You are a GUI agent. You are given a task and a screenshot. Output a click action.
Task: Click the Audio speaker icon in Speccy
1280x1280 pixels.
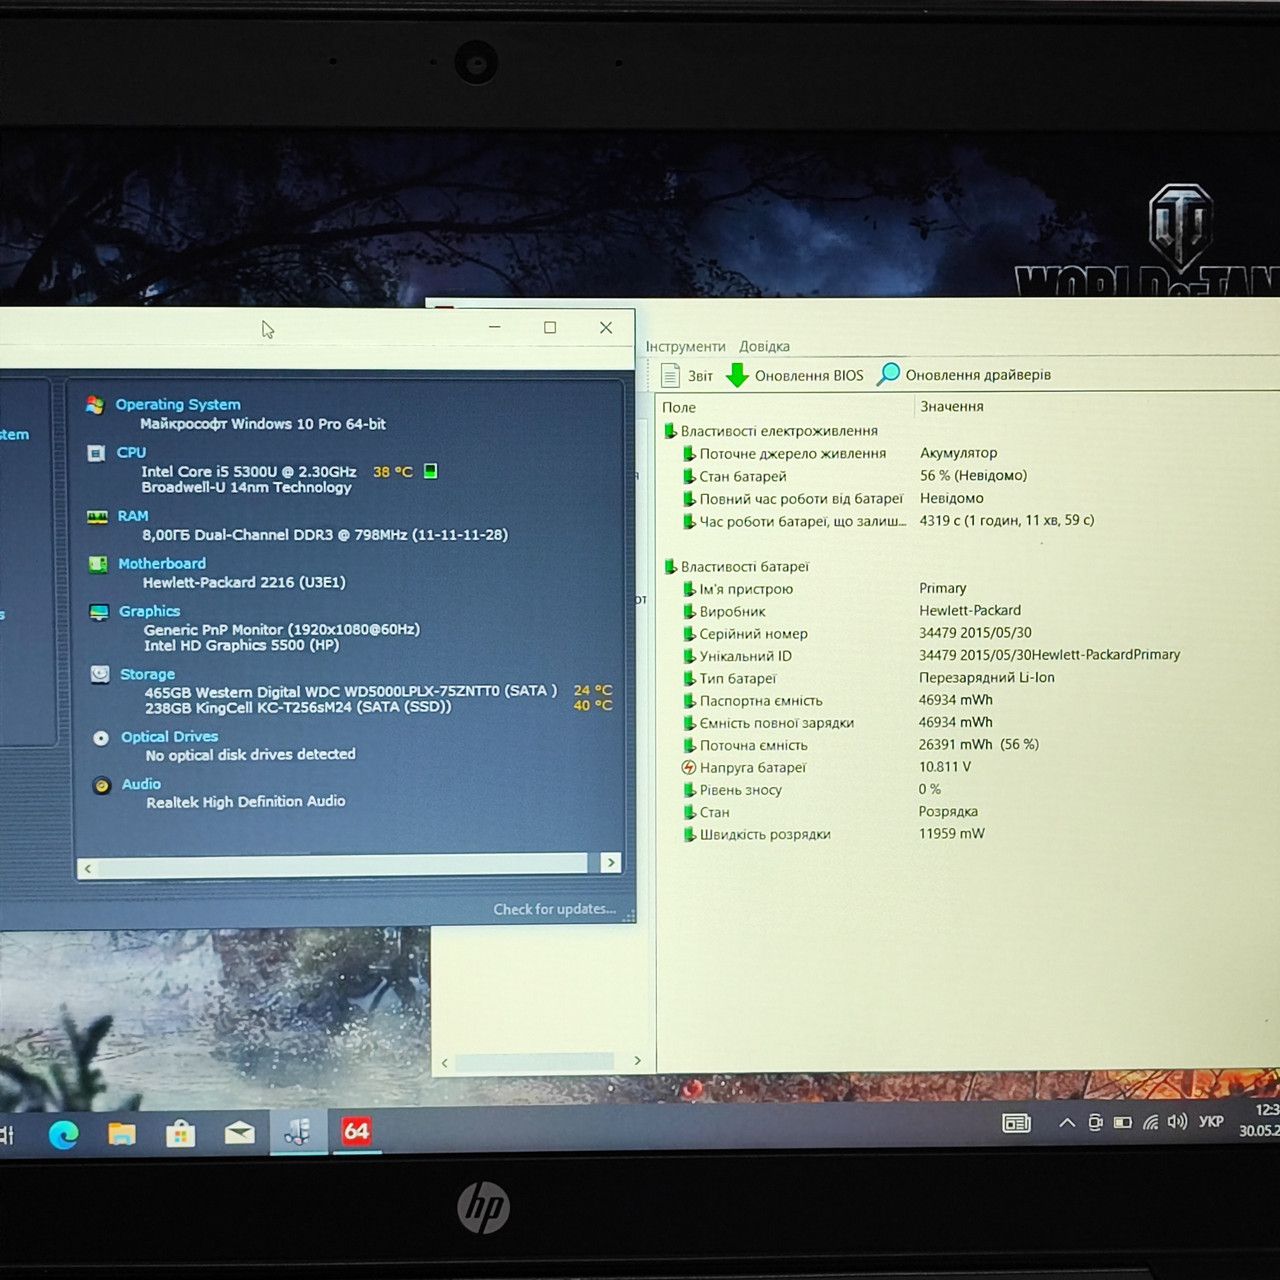(102, 786)
